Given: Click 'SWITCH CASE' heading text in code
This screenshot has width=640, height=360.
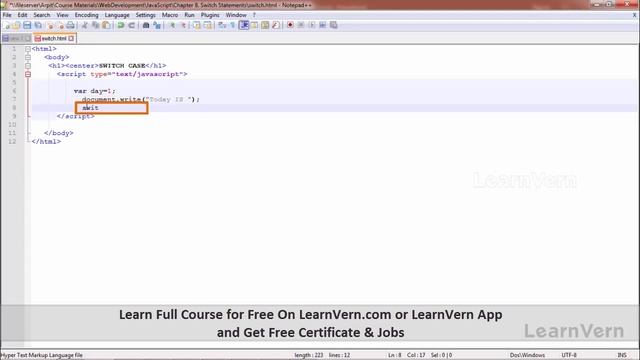Looking at the screenshot, I should coord(122,66).
